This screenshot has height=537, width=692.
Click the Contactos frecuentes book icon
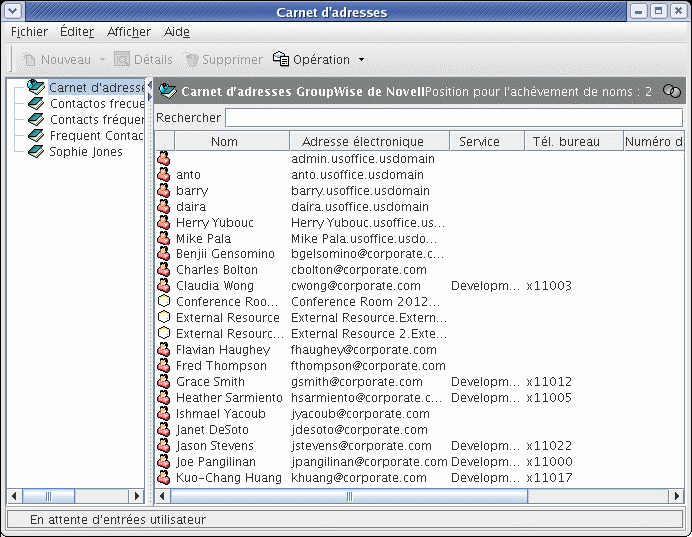point(36,104)
